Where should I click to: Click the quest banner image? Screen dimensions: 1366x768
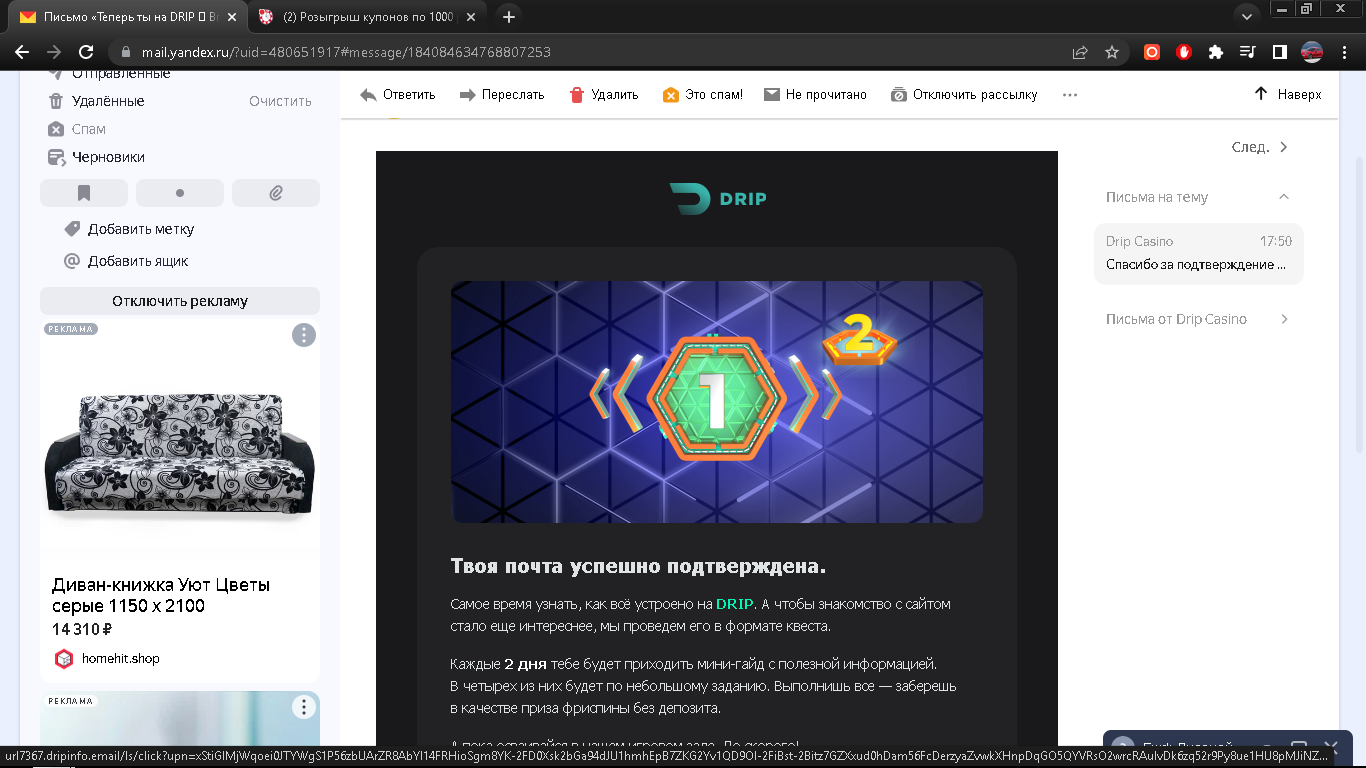pyautogui.click(x=717, y=402)
